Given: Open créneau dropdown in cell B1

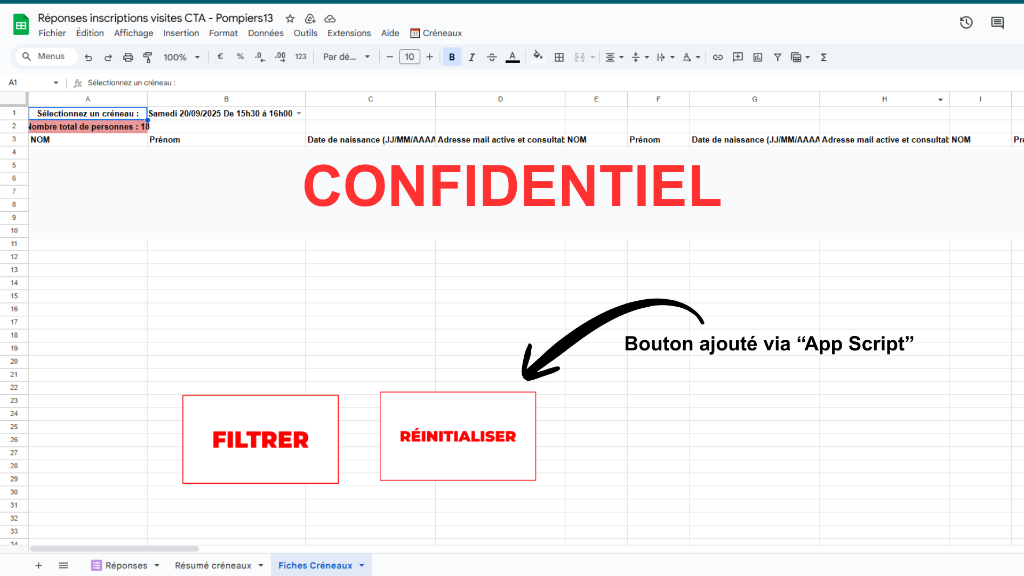Looking at the screenshot, I should (x=299, y=114).
